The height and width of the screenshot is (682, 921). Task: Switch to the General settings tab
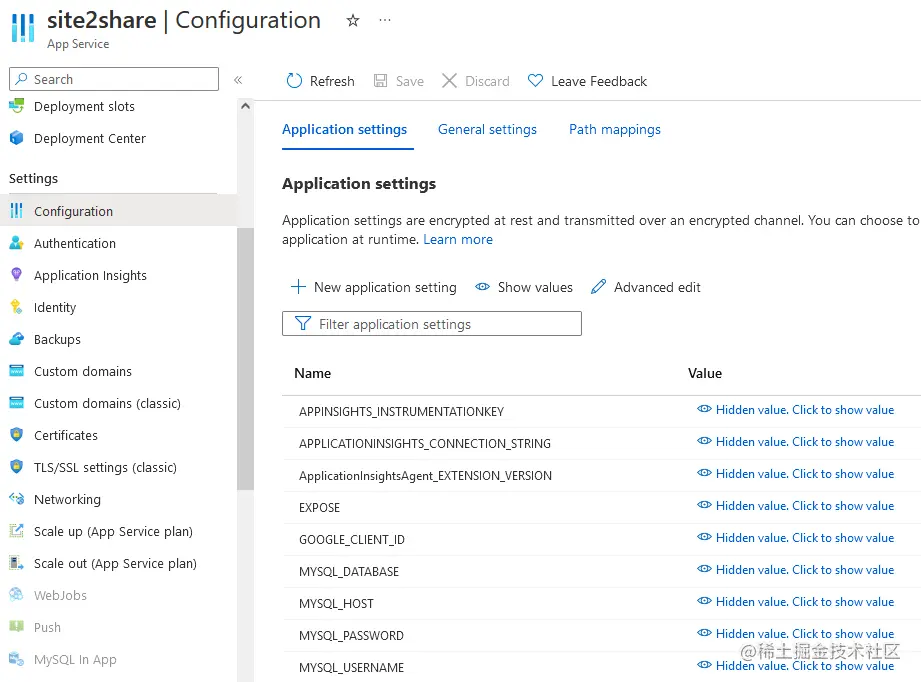tap(487, 129)
